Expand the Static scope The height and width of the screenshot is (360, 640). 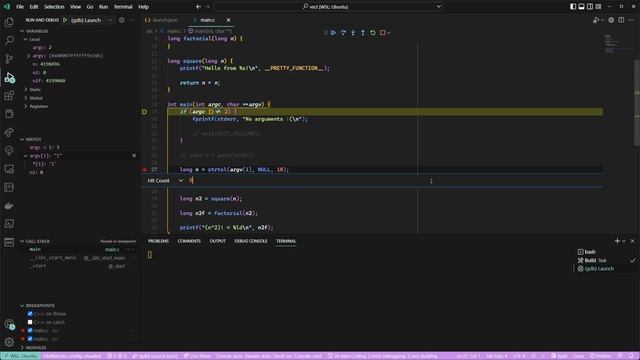[26, 89]
